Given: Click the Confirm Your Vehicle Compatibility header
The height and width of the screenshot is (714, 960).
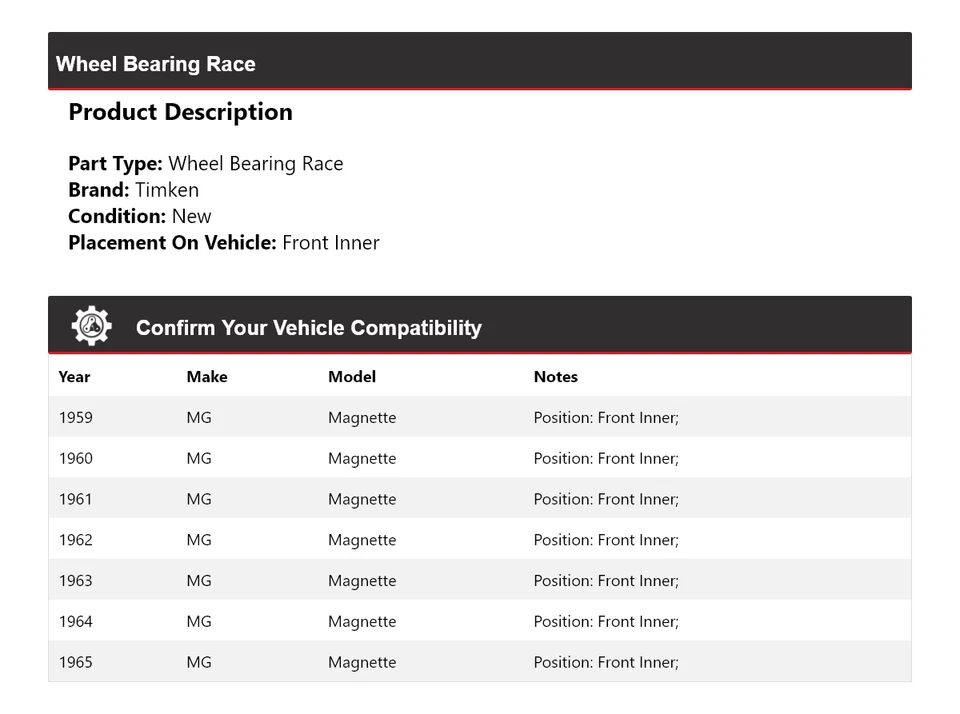Looking at the screenshot, I should [x=309, y=327].
